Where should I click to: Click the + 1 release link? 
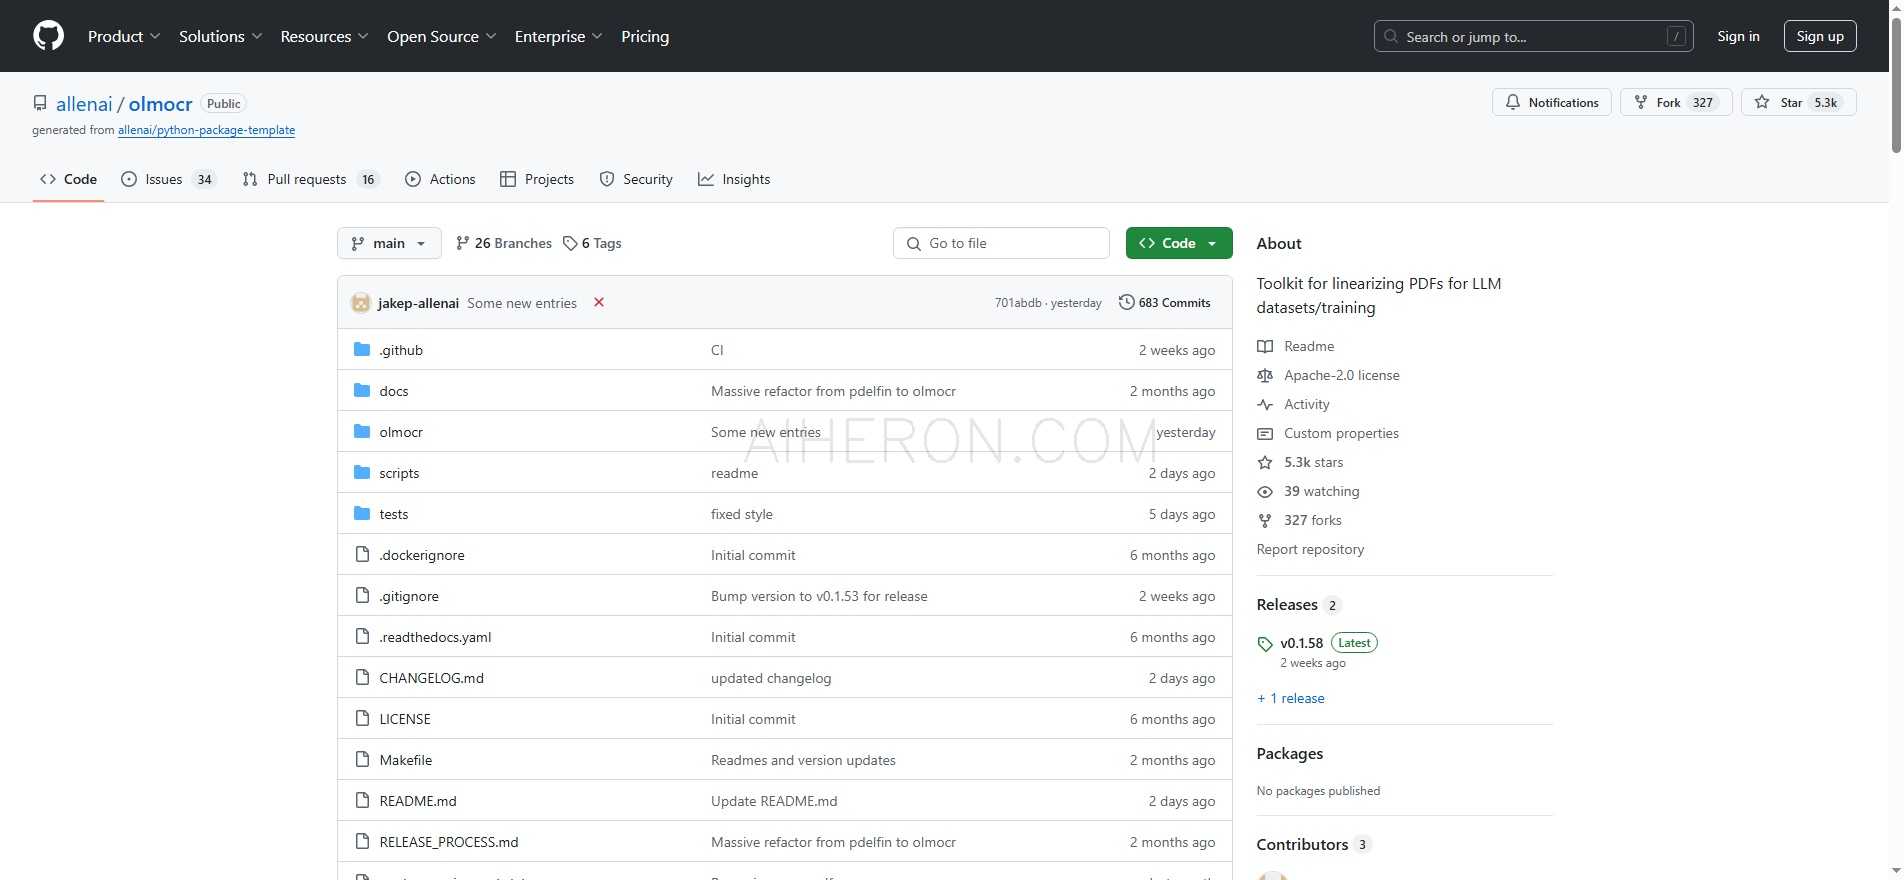click(x=1290, y=698)
